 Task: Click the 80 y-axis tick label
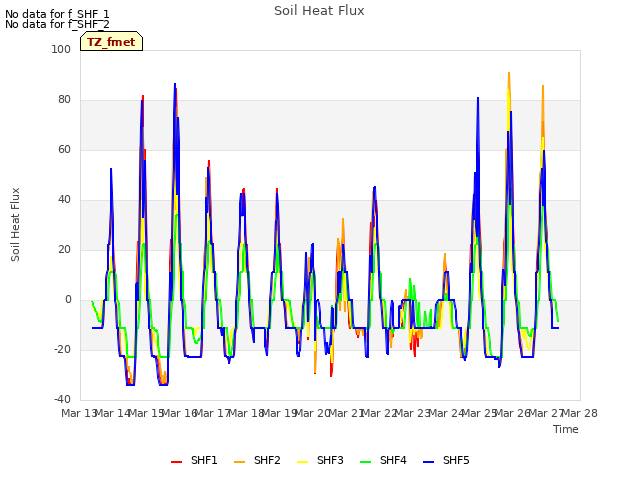point(64,100)
